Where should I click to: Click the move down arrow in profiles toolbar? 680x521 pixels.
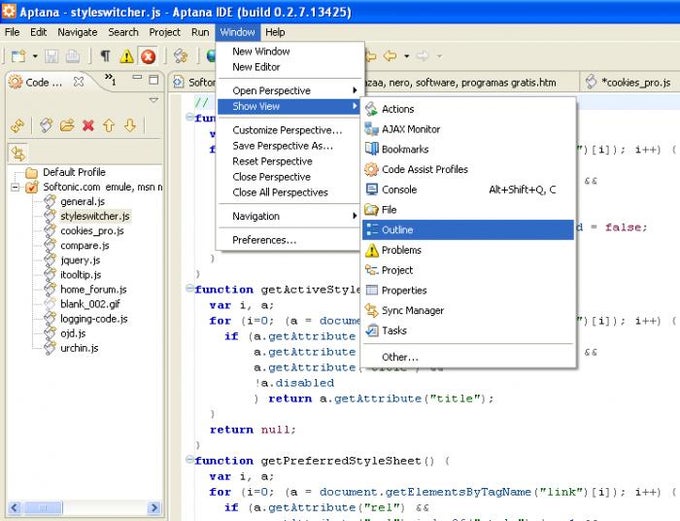(130, 125)
